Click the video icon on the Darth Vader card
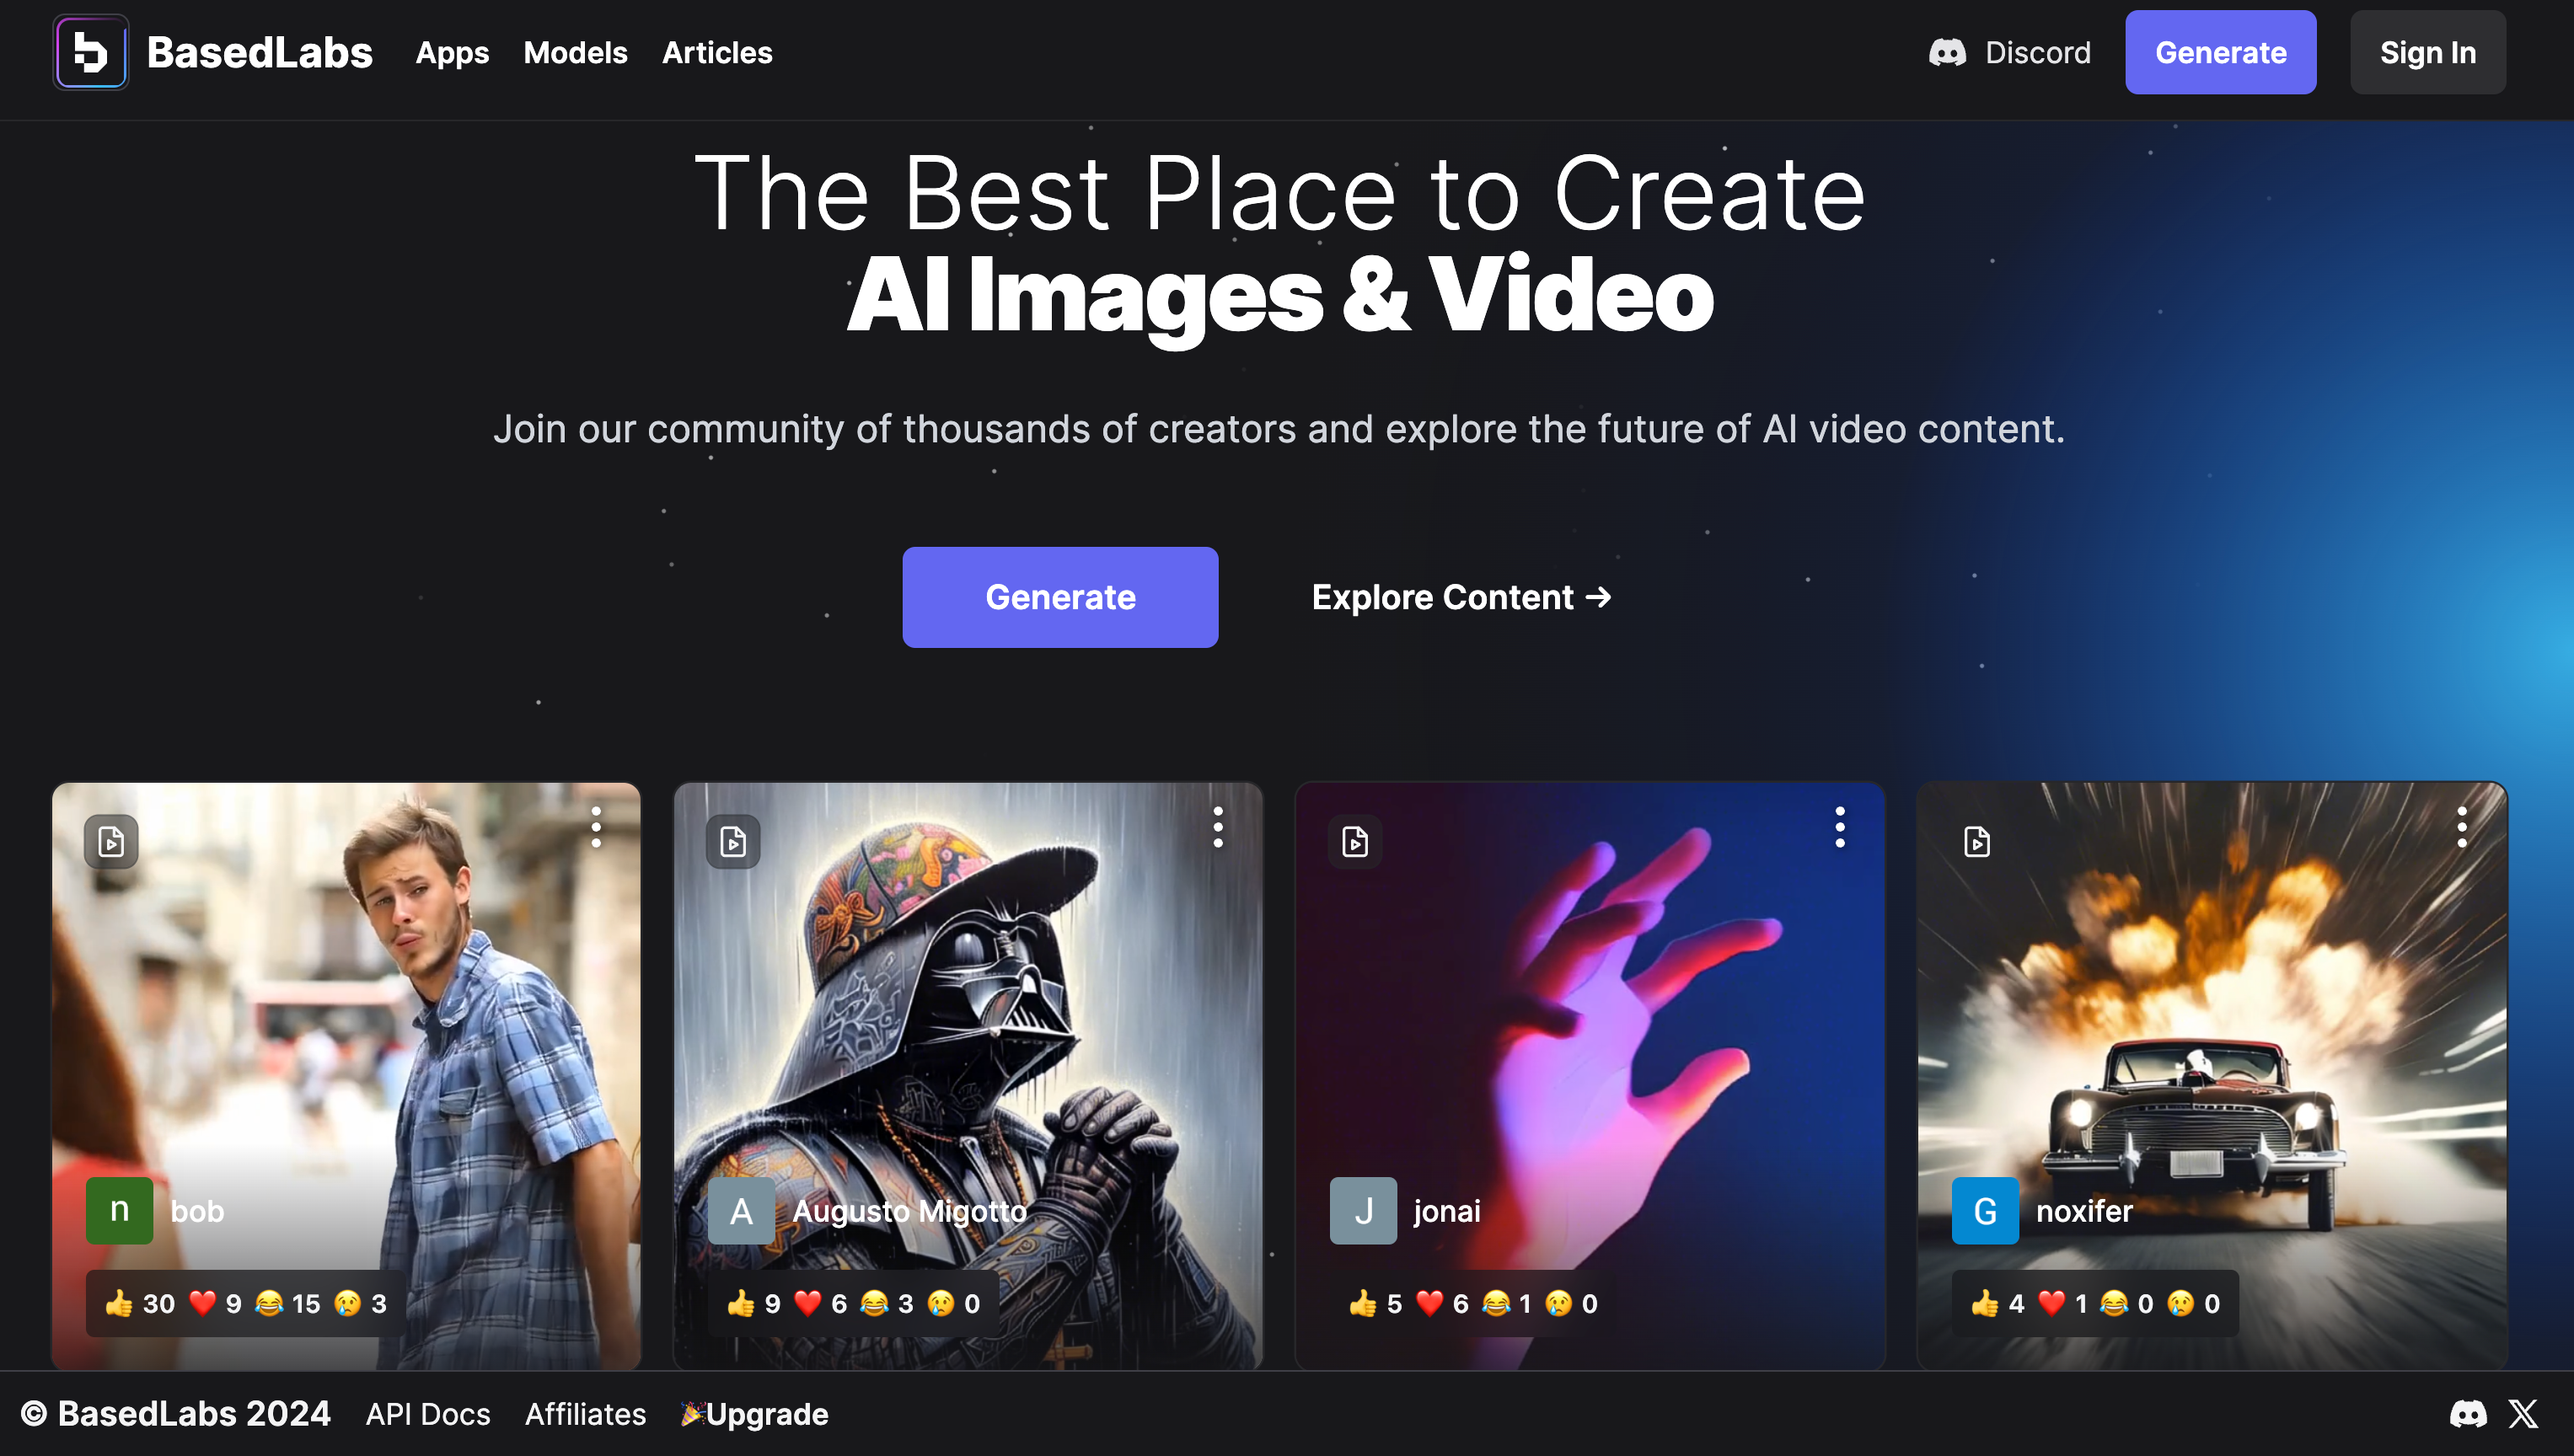Viewport: 2574px width, 1456px height. coord(733,842)
